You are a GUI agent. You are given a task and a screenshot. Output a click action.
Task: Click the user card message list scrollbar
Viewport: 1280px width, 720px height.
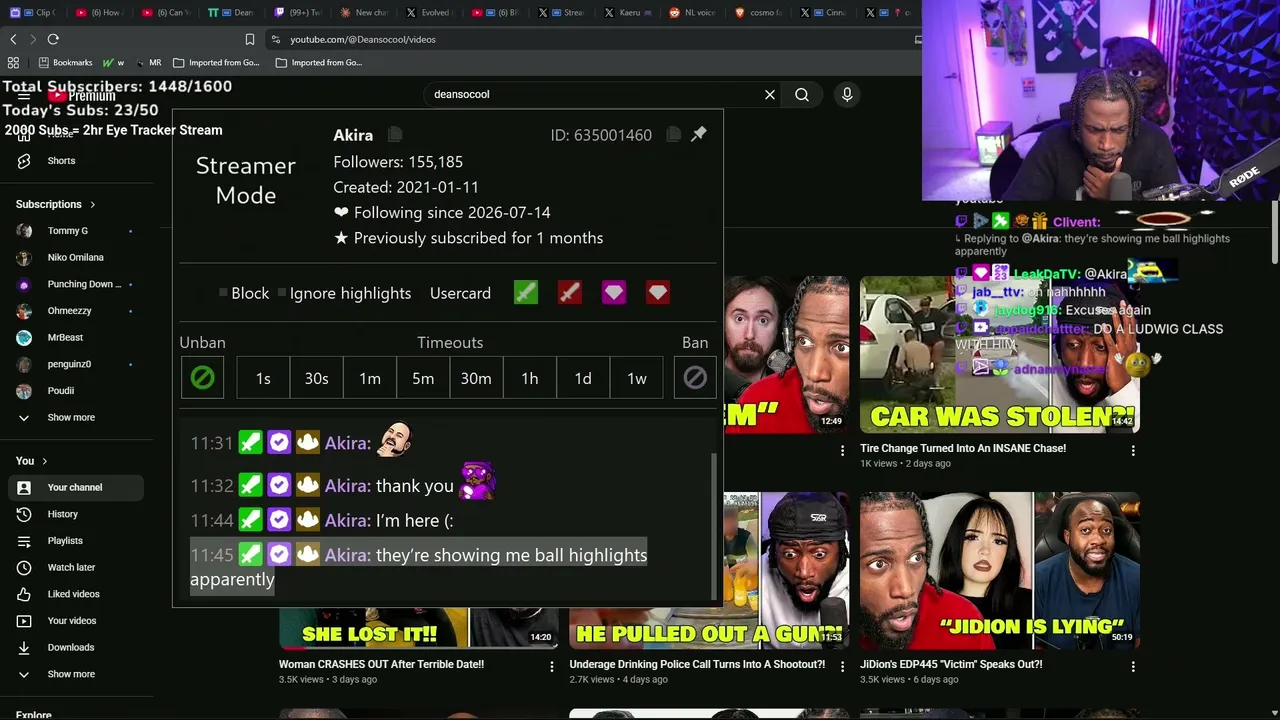click(714, 526)
